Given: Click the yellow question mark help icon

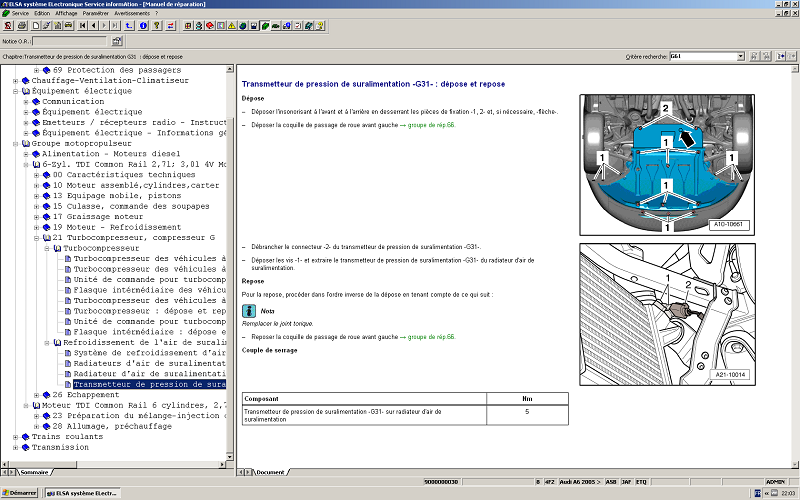Looking at the screenshot, I should 157,26.
